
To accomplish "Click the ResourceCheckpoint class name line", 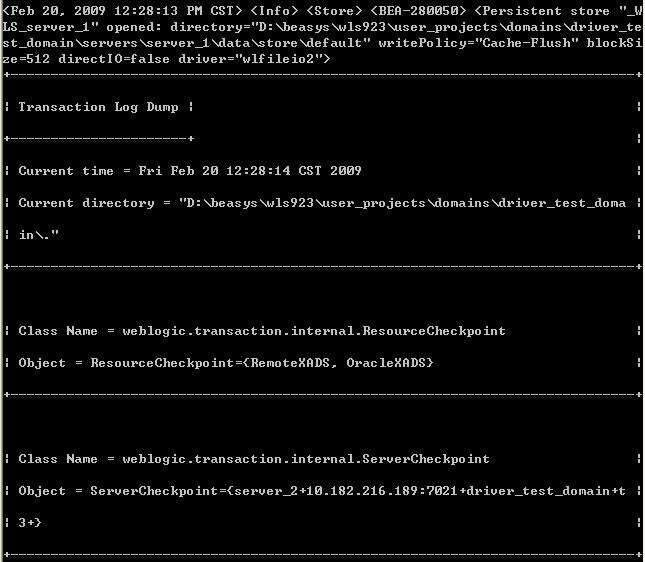I will 262,331.
